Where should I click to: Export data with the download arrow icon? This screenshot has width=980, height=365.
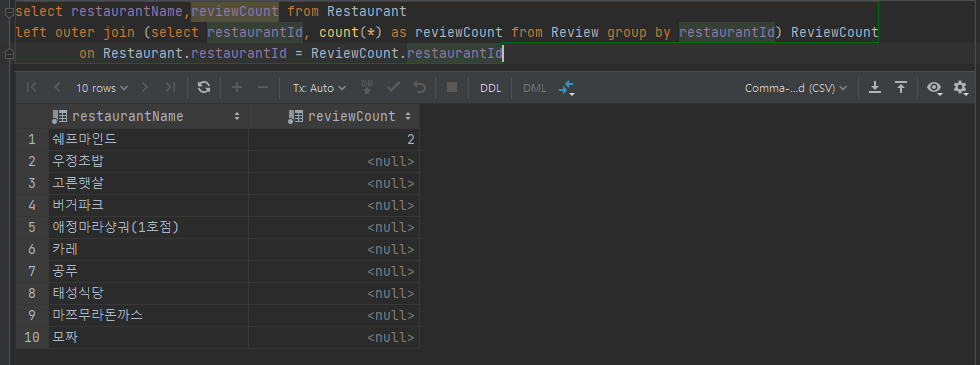coord(876,88)
